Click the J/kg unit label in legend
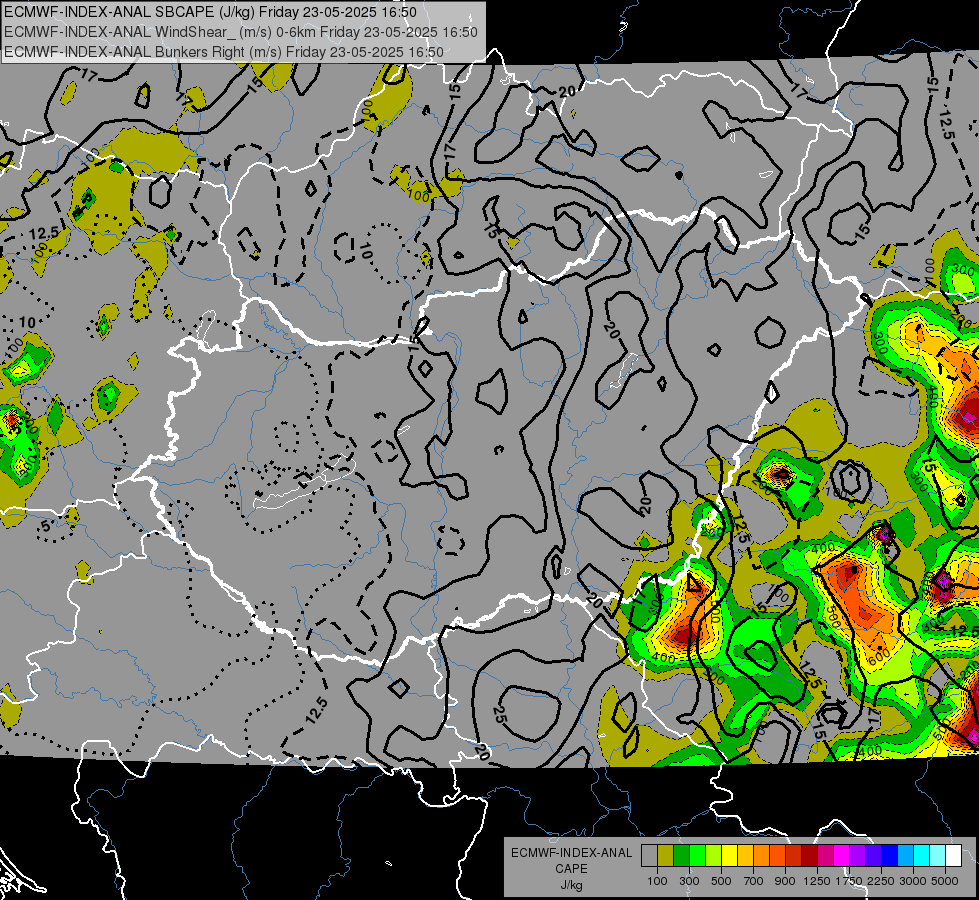Viewport: 979px width, 900px height. [x=571, y=885]
